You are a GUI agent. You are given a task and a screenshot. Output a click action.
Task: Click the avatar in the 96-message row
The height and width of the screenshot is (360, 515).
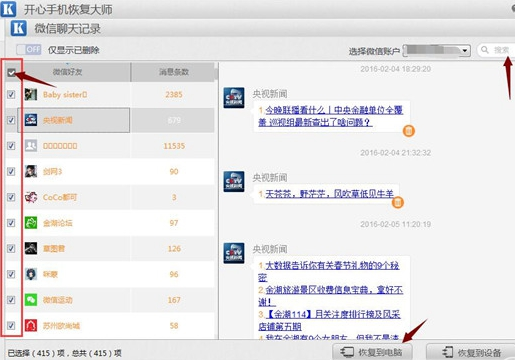tap(31, 274)
